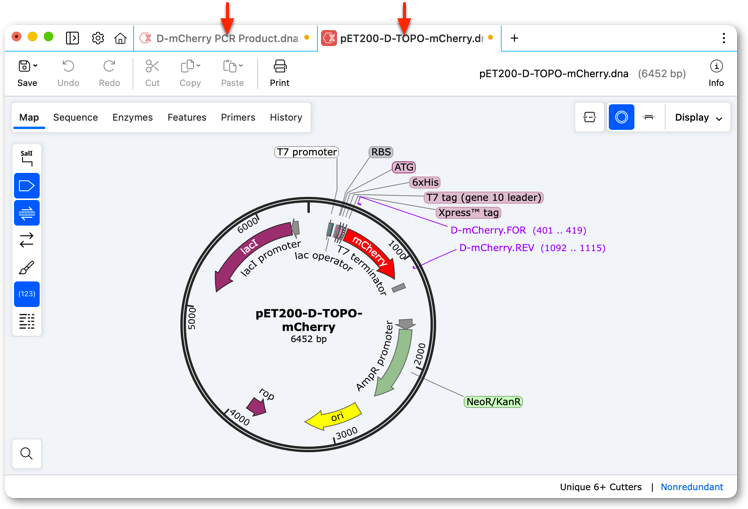The height and width of the screenshot is (509, 748).
Task: Toggle show features arrow button
Action: (x=27, y=186)
